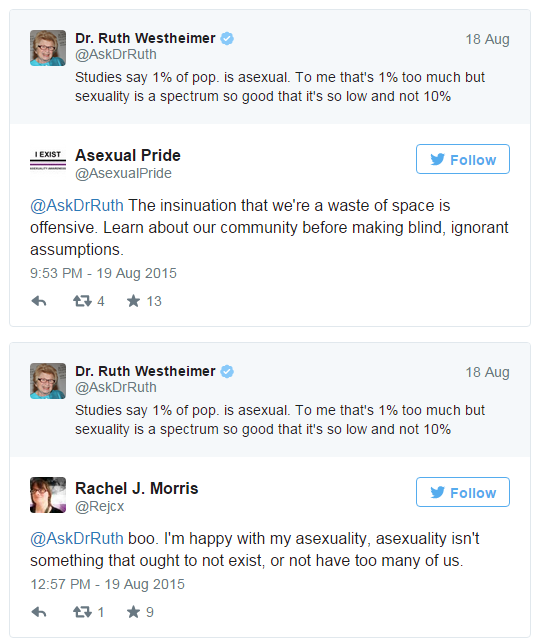
Task: Click verified badge in second Dr. Ruth tweet
Action: pos(227,372)
